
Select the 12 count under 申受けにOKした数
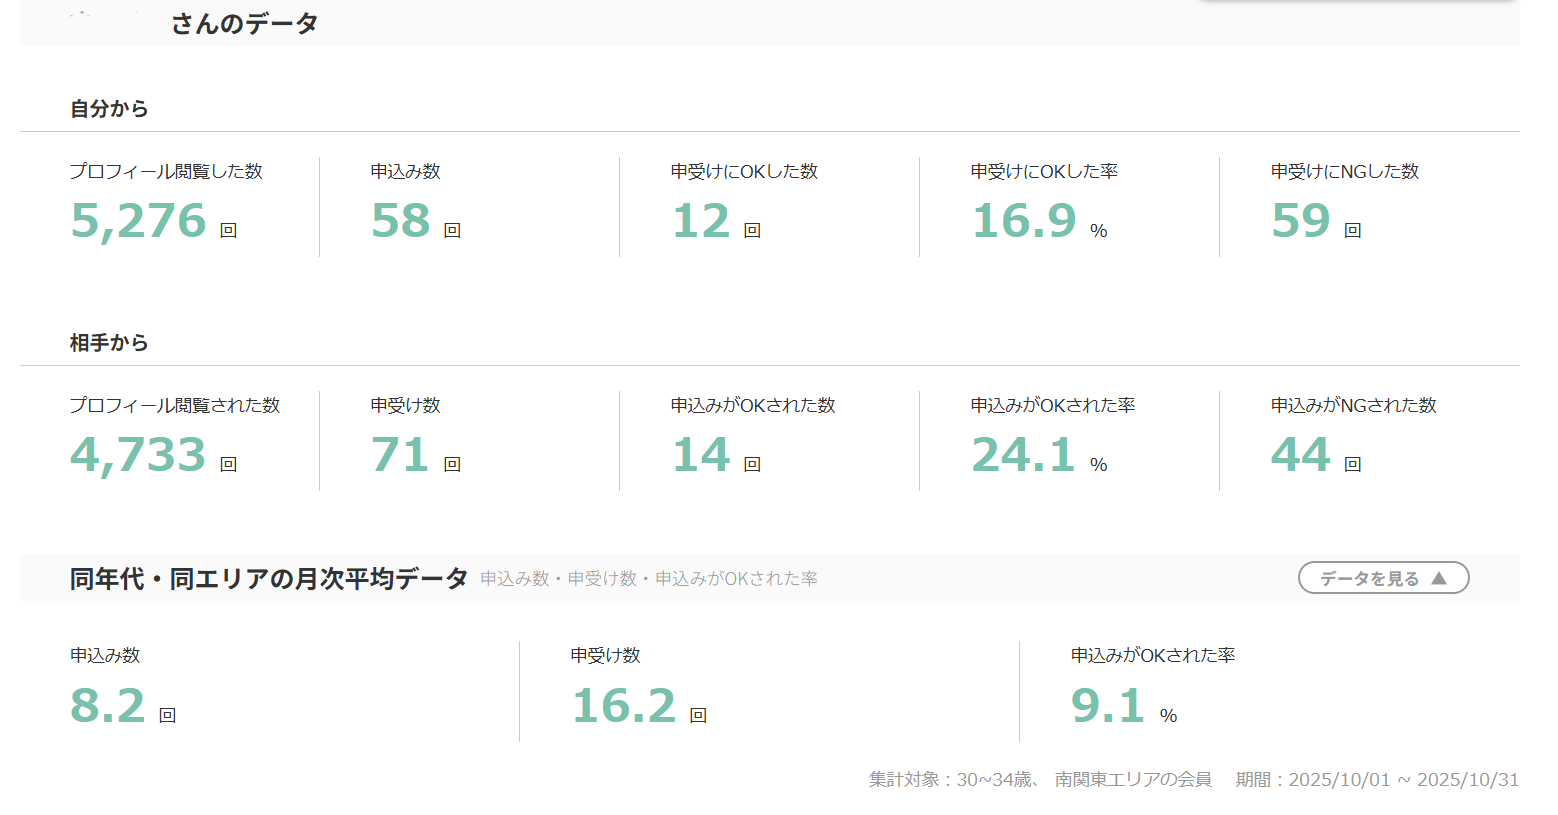pos(701,221)
